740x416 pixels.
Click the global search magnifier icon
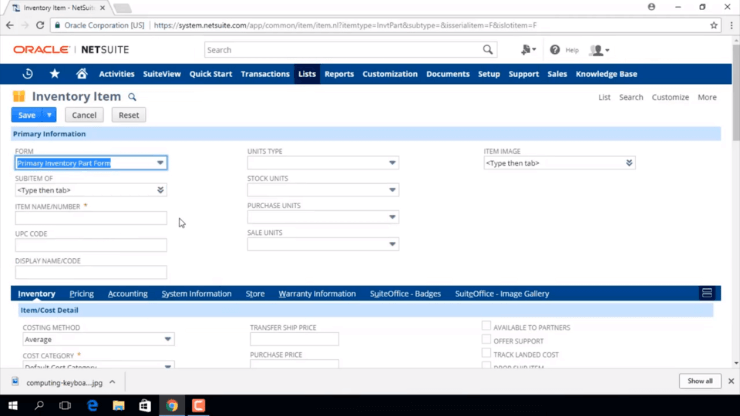point(488,49)
